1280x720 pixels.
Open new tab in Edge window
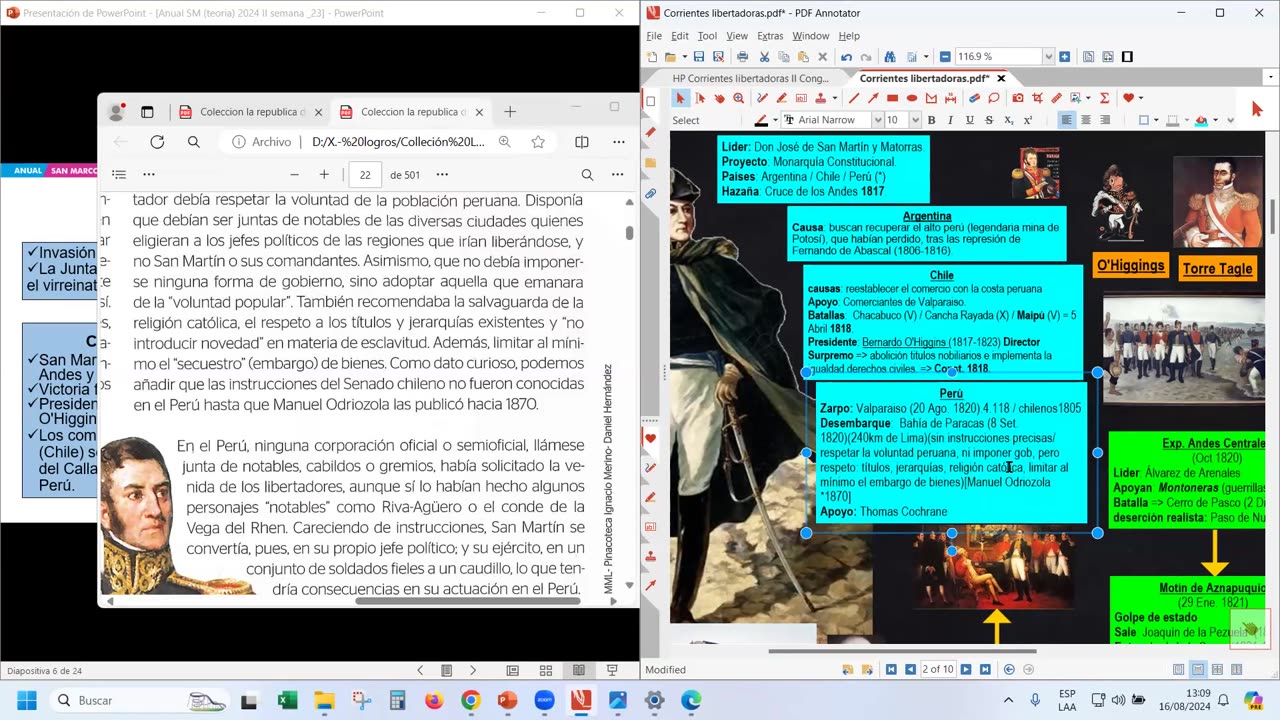click(x=510, y=112)
